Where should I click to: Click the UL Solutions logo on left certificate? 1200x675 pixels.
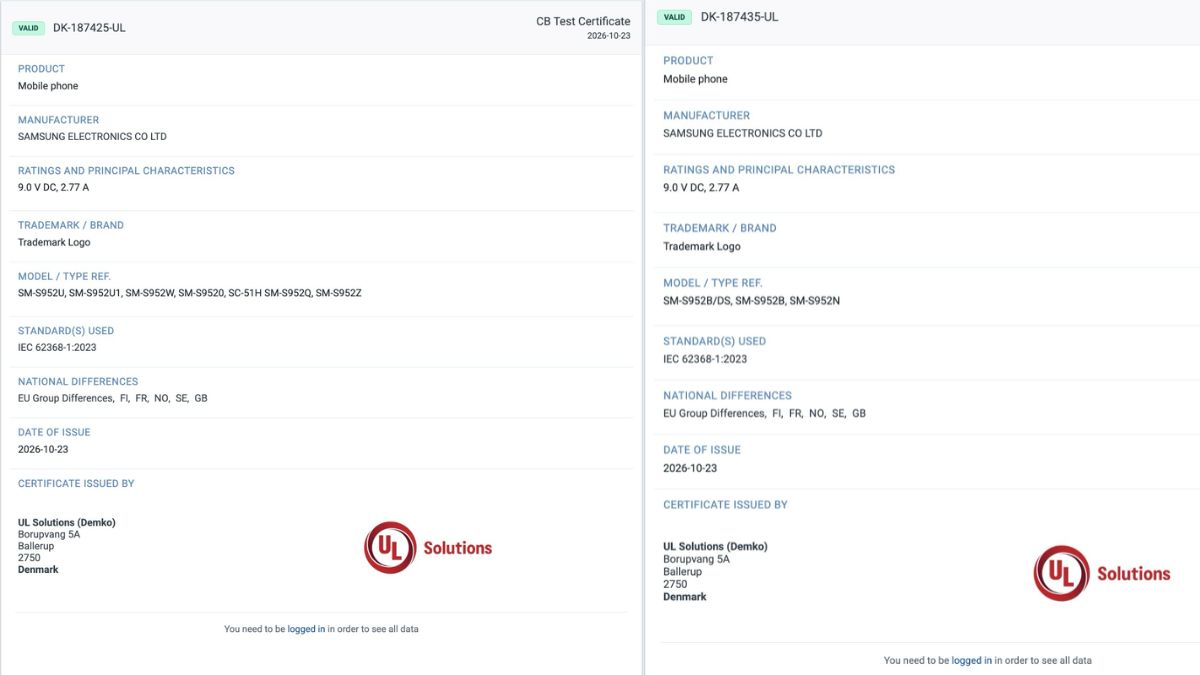(428, 548)
